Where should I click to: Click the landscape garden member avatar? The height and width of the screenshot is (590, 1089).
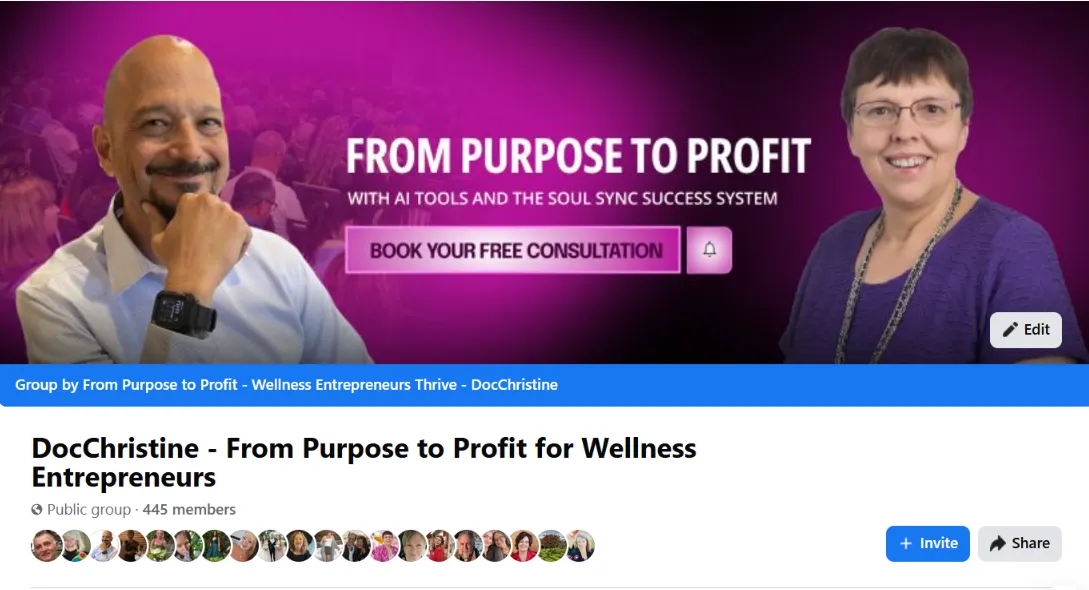coord(552,546)
